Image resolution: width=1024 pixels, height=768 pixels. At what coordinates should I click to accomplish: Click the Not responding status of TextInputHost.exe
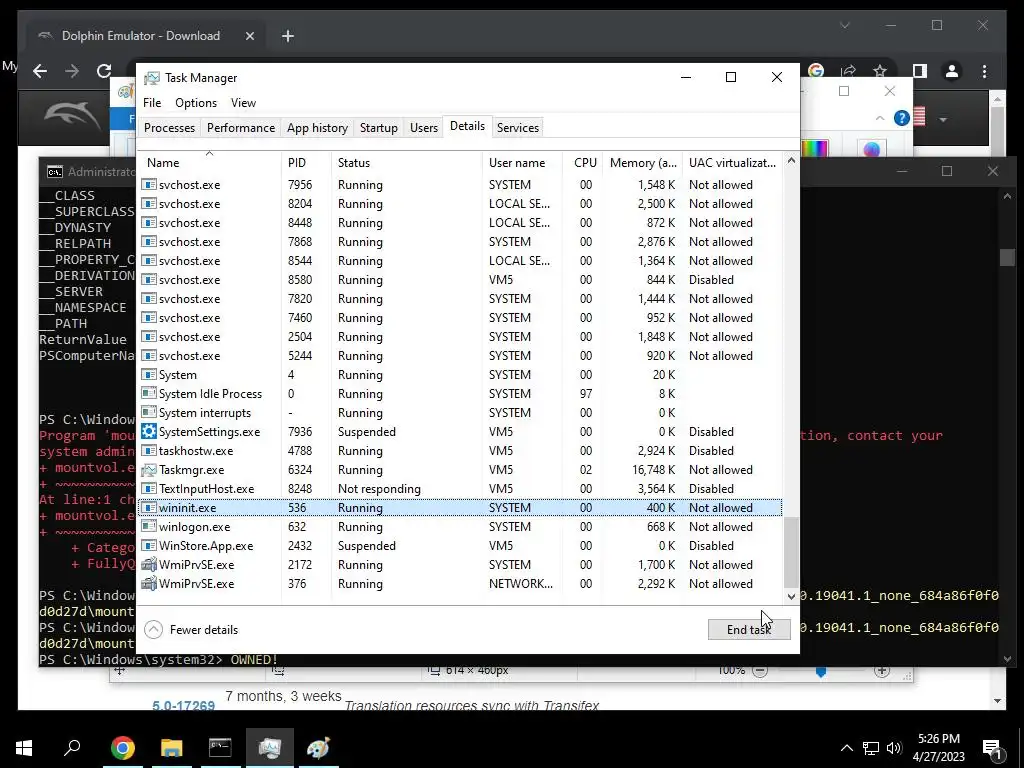(379, 488)
